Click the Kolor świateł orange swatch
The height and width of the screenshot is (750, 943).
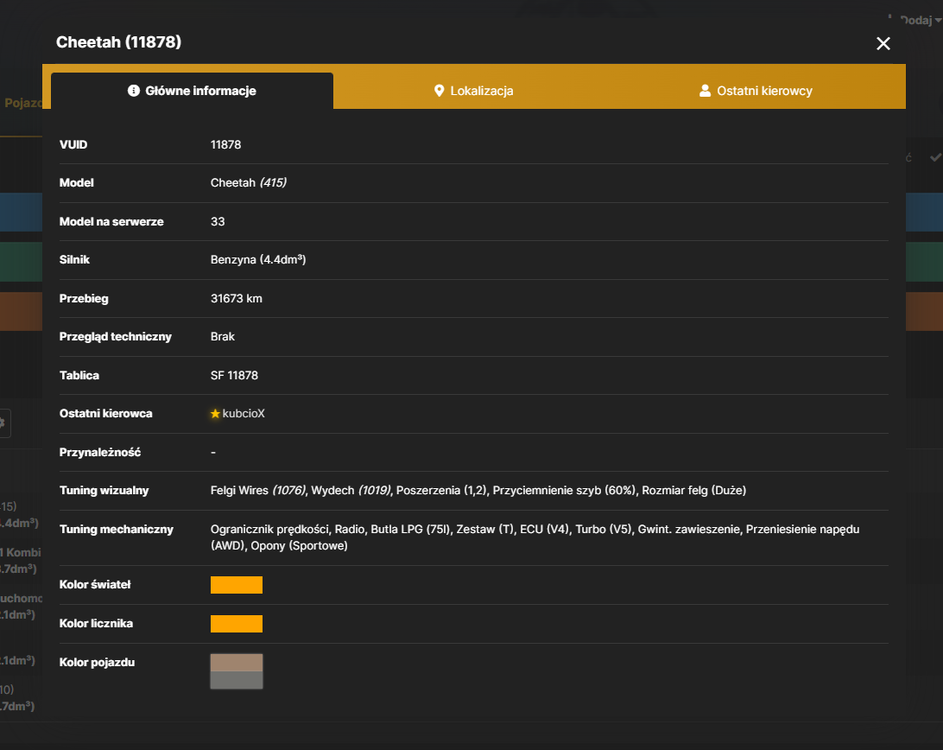pyautogui.click(x=236, y=585)
